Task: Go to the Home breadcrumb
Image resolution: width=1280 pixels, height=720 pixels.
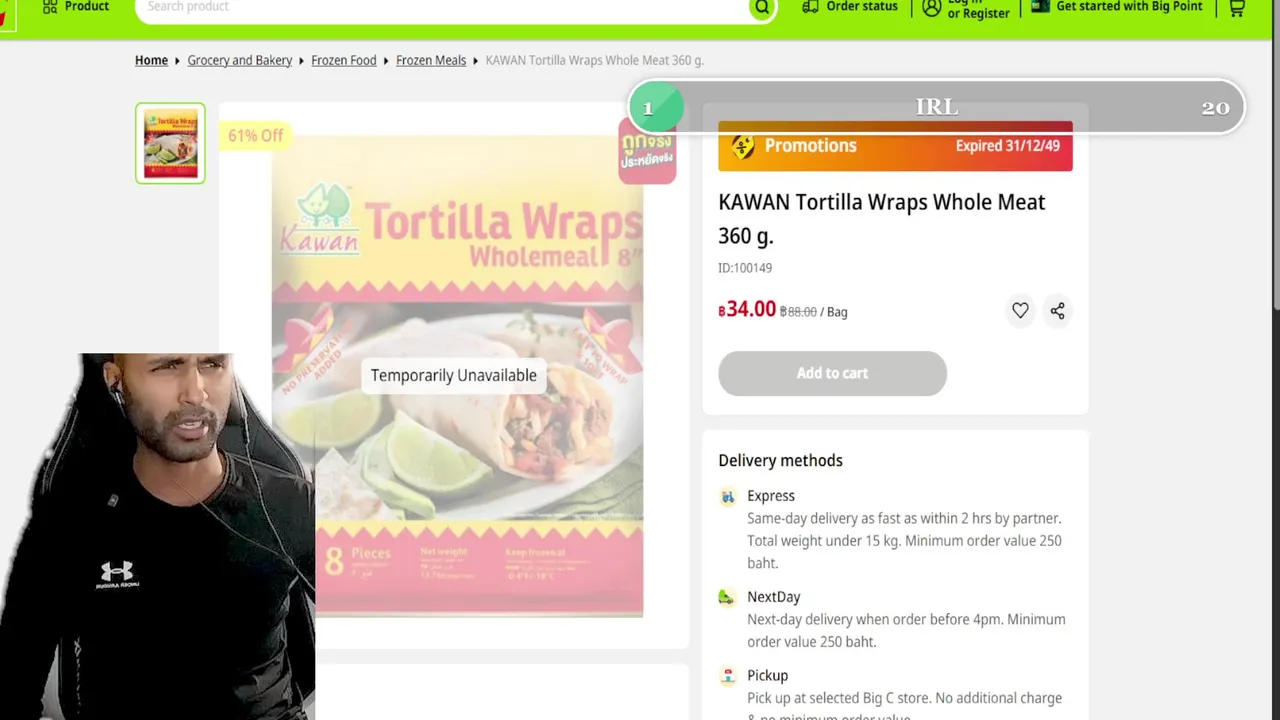Action: (x=151, y=60)
